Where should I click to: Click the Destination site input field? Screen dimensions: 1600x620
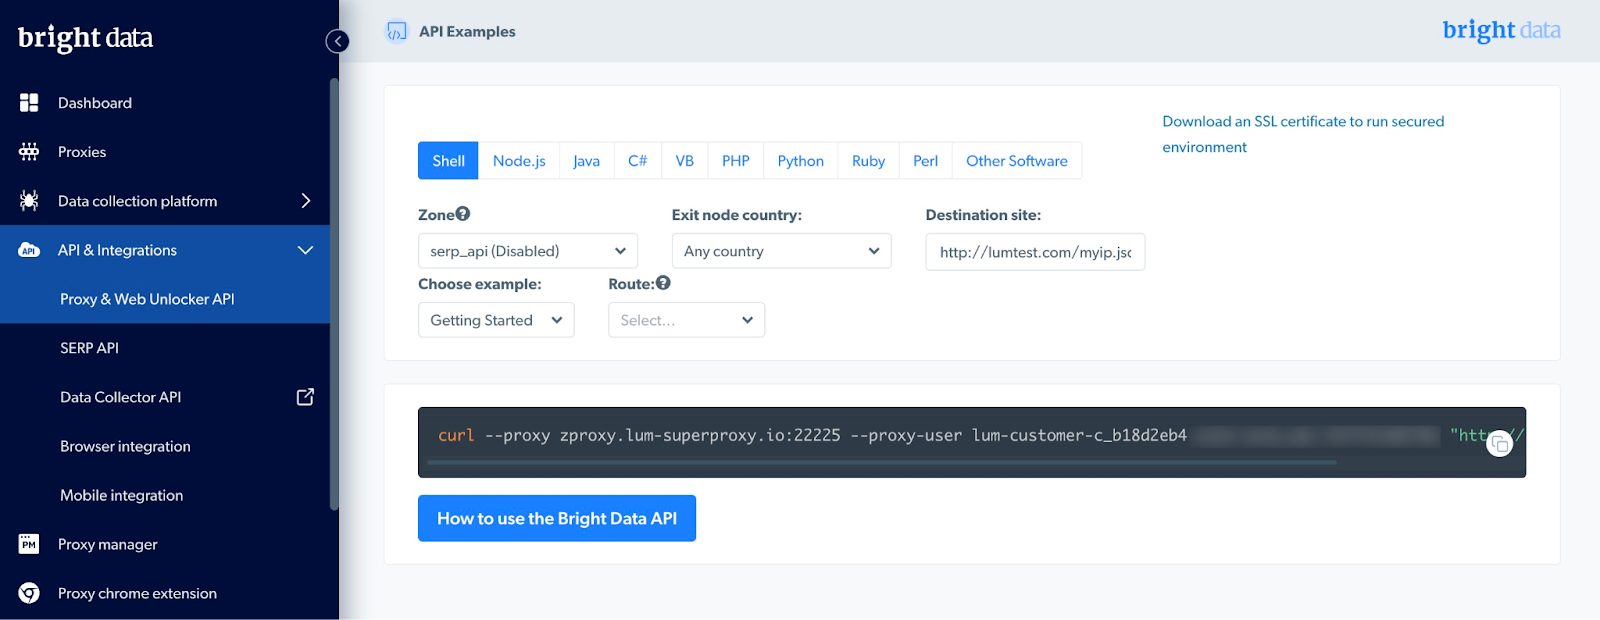(1035, 252)
